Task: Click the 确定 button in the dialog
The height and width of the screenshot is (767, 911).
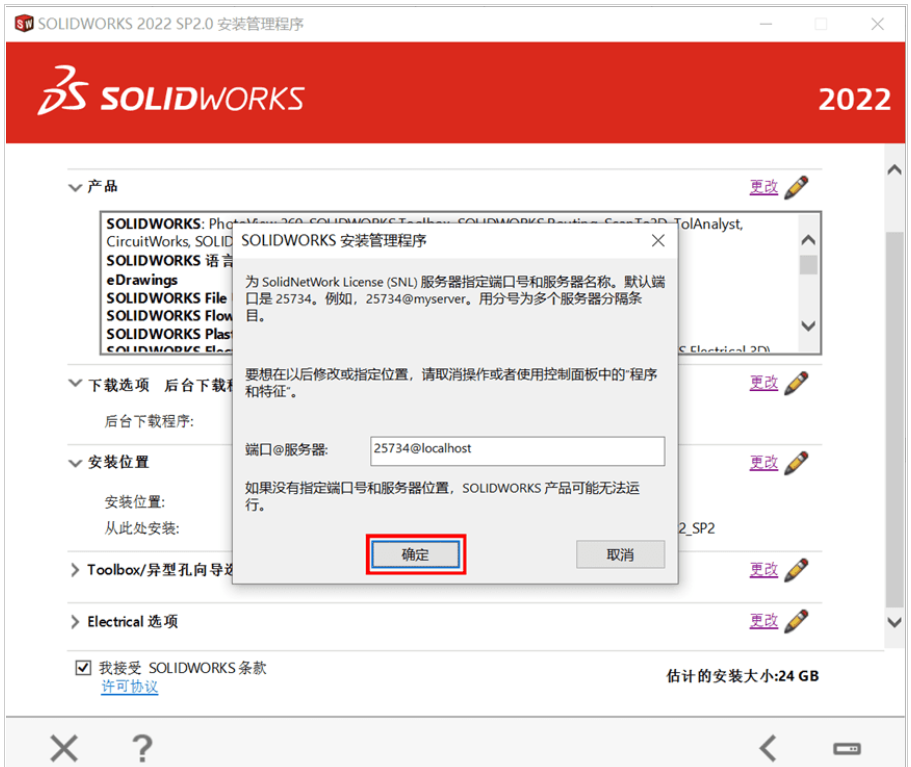Action: pyautogui.click(x=415, y=554)
